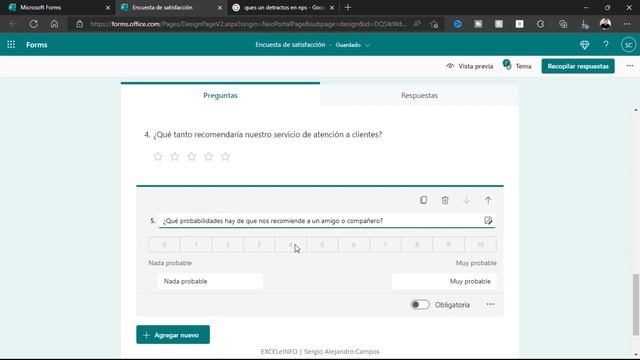Open help with the question mark icon
Screen dimensions: 640x360
pyautogui.click(x=606, y=44)
